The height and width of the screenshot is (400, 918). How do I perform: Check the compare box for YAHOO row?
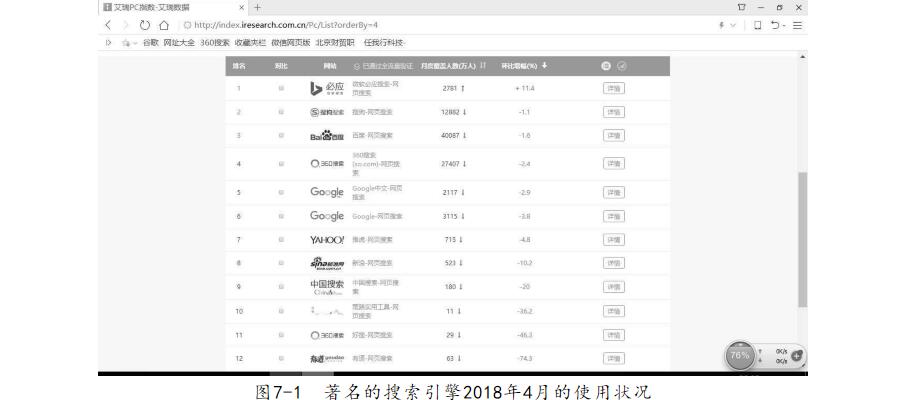click(x=281, y=240)
